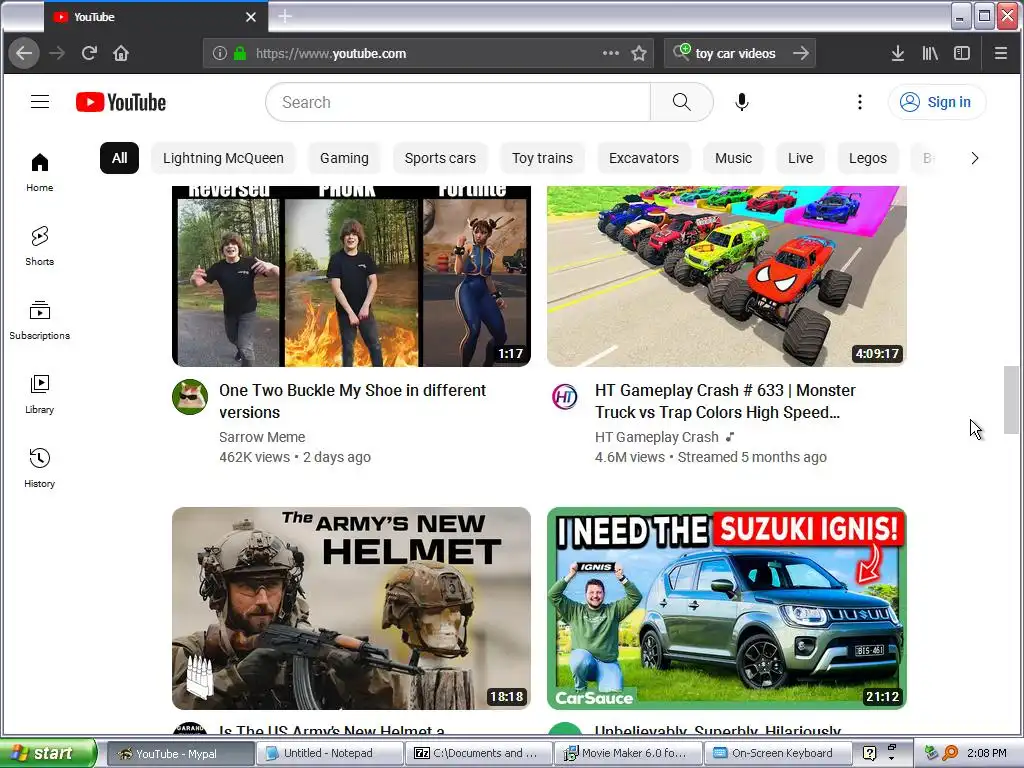This screenshot has width=1024, height=768.
Task: Open the Army's New Helmet thumbnail
Action: [x=351, y=608]
